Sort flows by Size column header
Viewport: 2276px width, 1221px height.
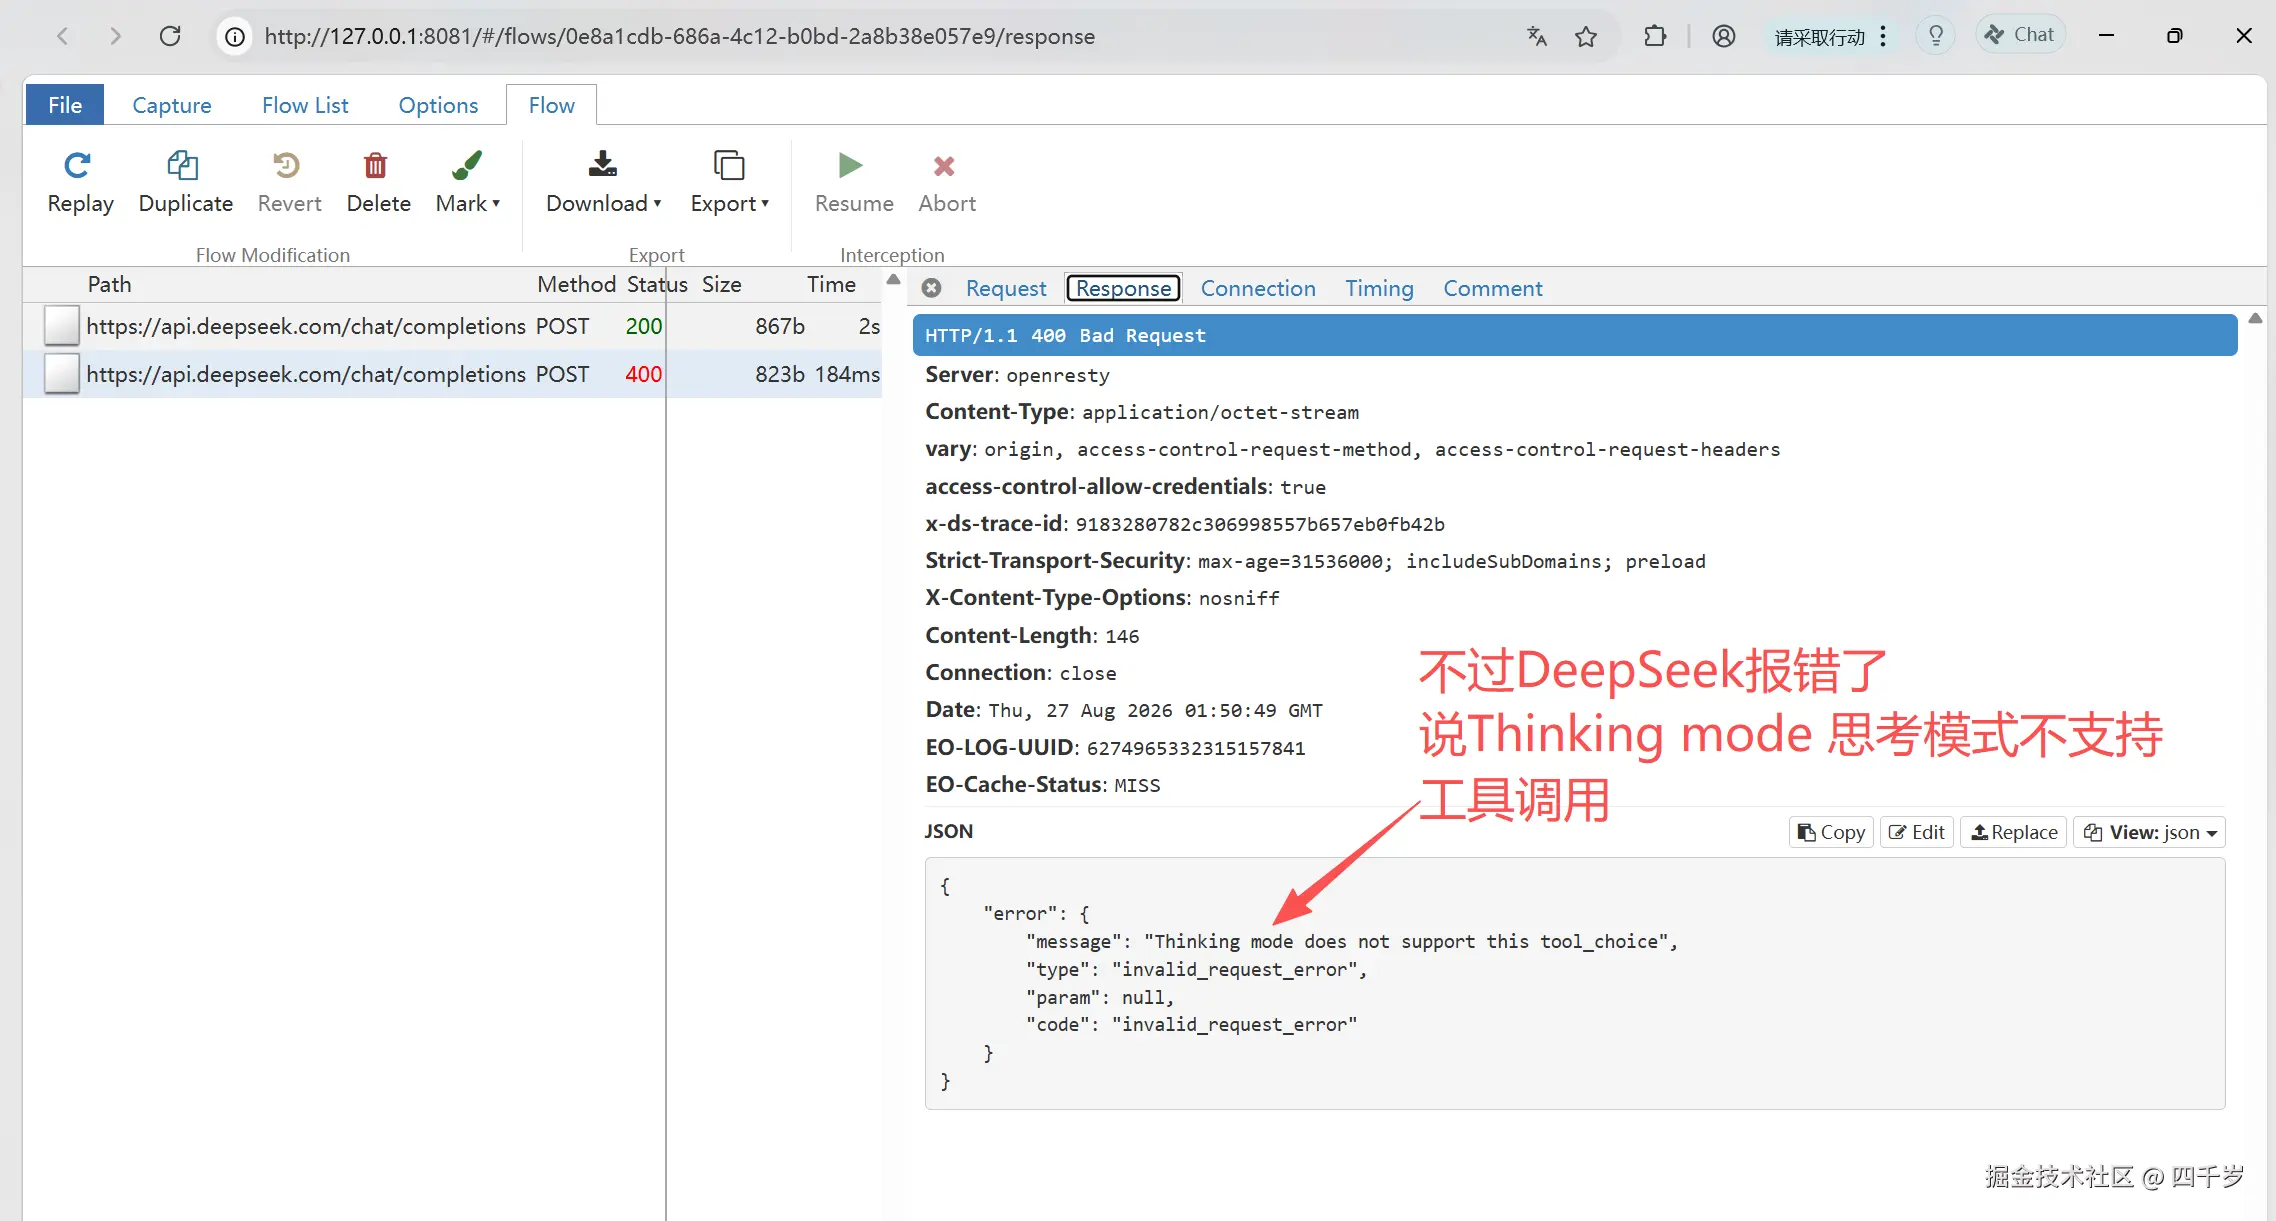721,284
